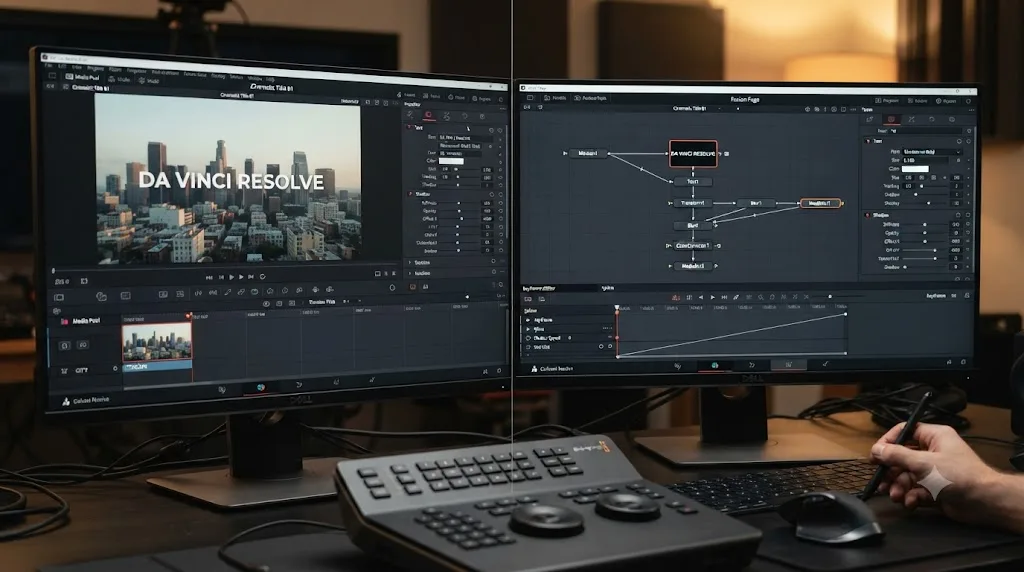Toggle the Text section enable circle, Fusion inspector
The height and width of the screenshot is (572, 1024).
pos(959,141)
